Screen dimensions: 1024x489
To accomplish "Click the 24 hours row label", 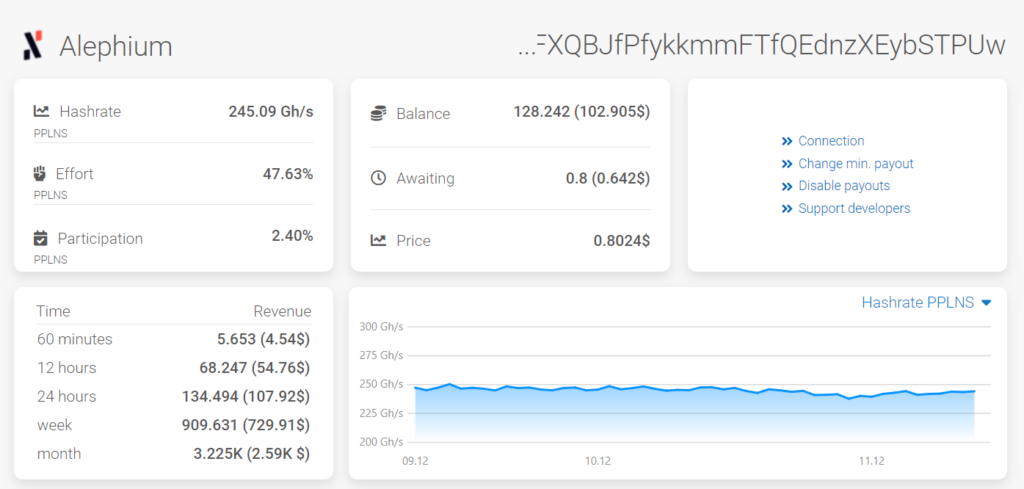I will 67,397.
